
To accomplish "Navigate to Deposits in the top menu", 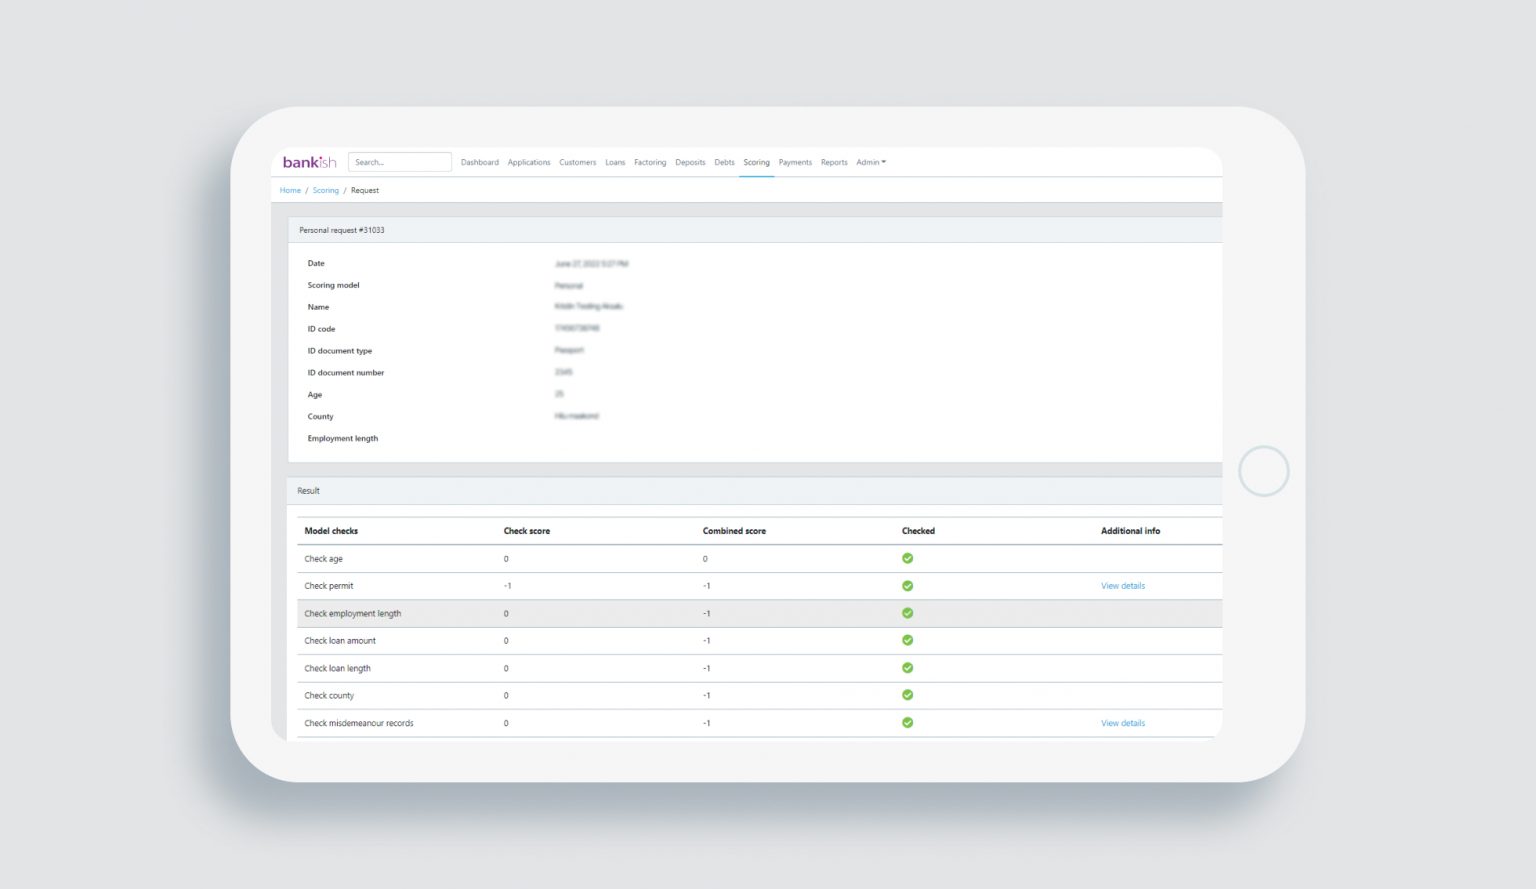I will click(690, 162).
